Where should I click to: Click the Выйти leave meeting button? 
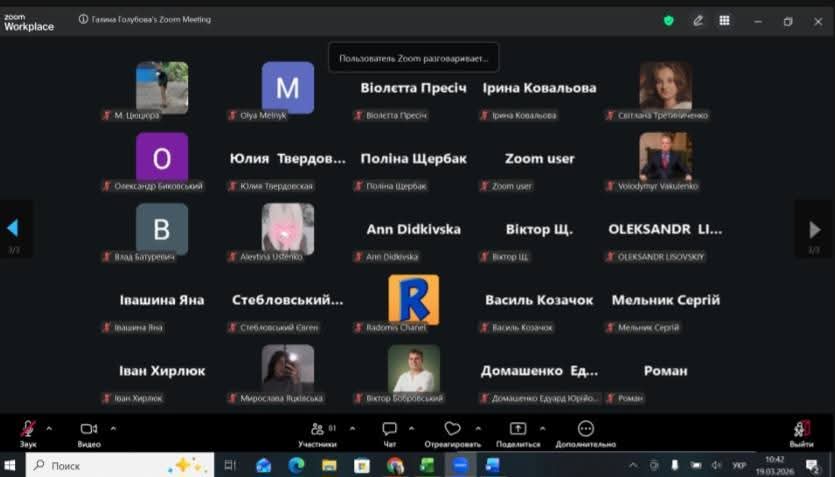801,430
